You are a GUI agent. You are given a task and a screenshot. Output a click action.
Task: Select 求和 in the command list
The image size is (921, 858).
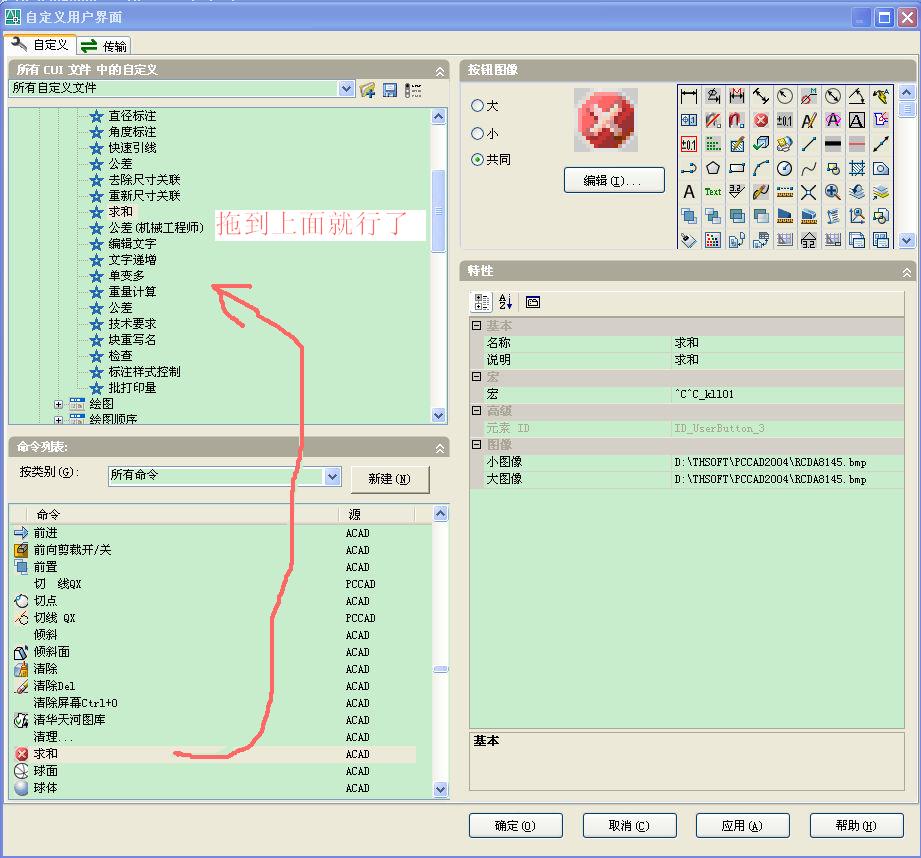point(214,754)
